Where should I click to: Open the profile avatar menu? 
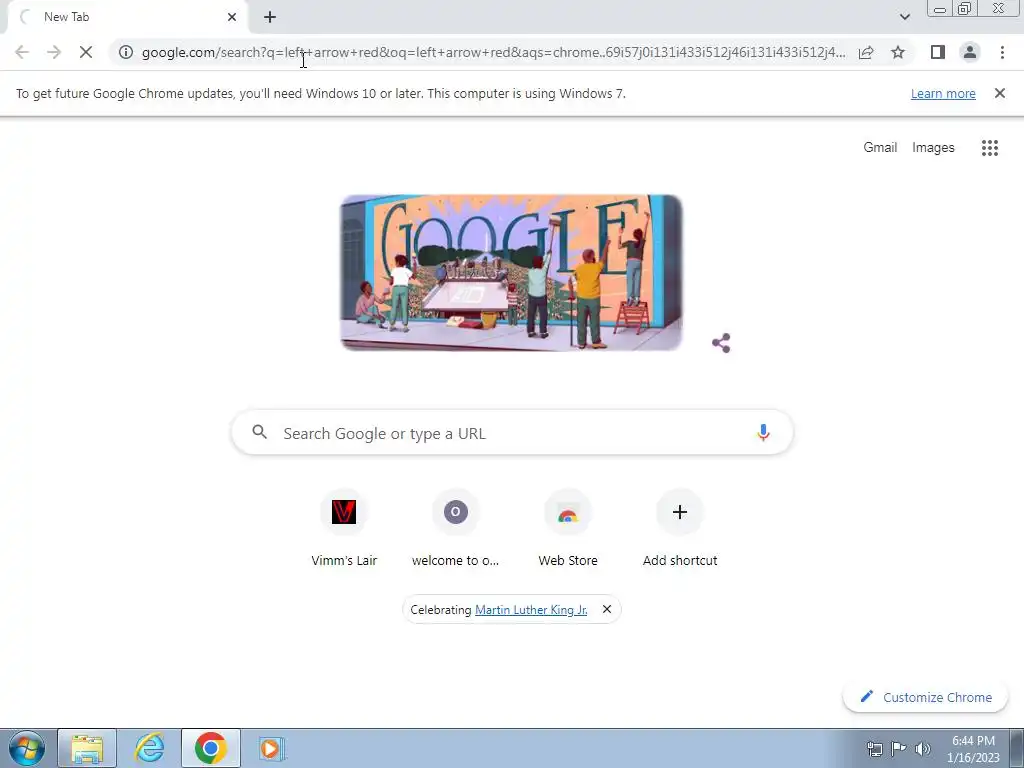[970, 52]
